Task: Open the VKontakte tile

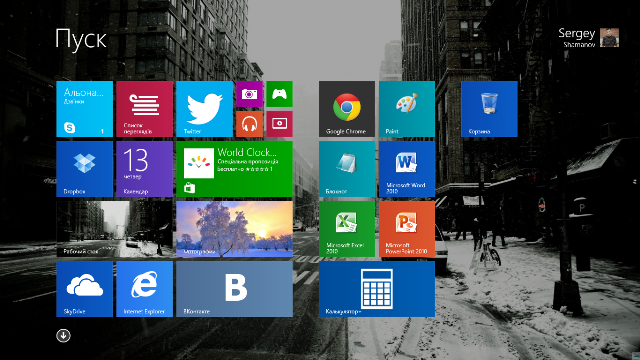Action: 234,289
